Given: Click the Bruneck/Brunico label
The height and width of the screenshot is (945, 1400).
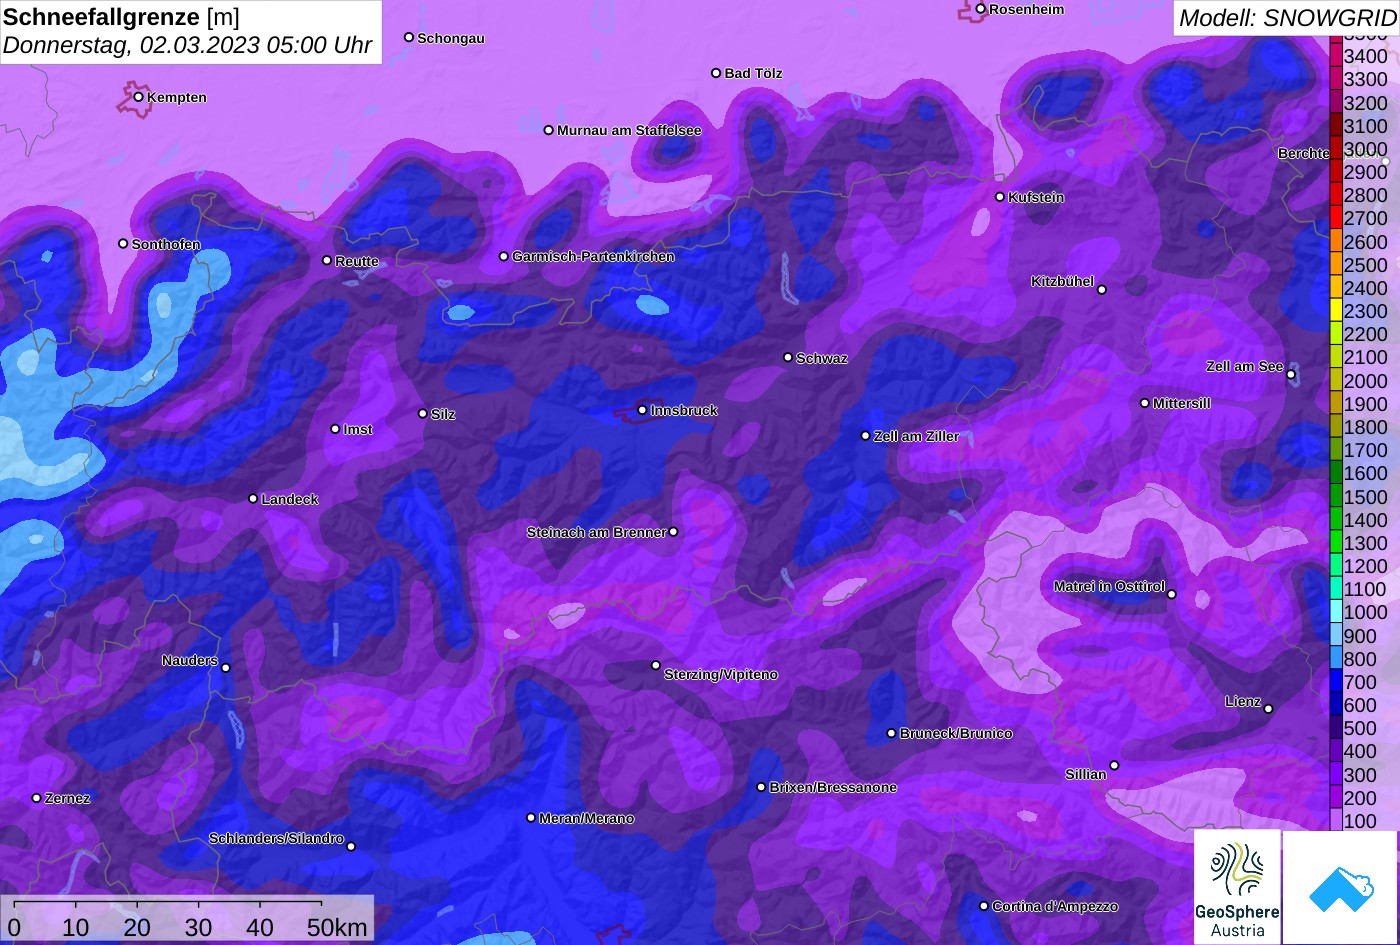Looking at the screenshot, I should [956, 733].
